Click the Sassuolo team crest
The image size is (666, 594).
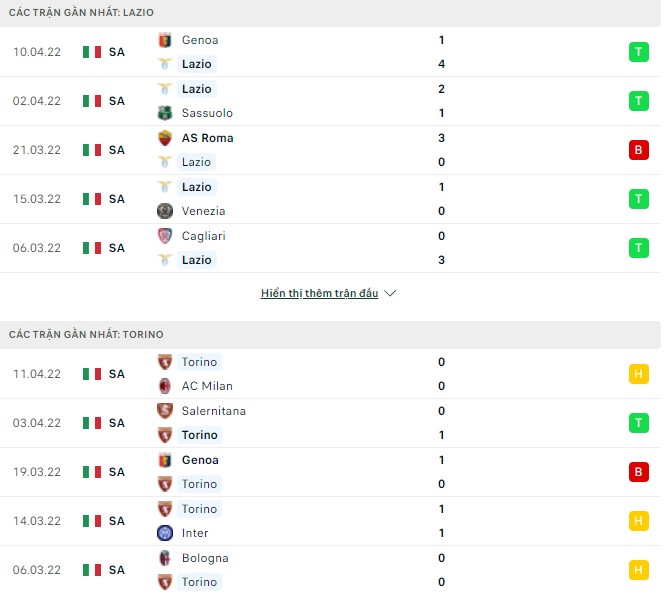165,113
